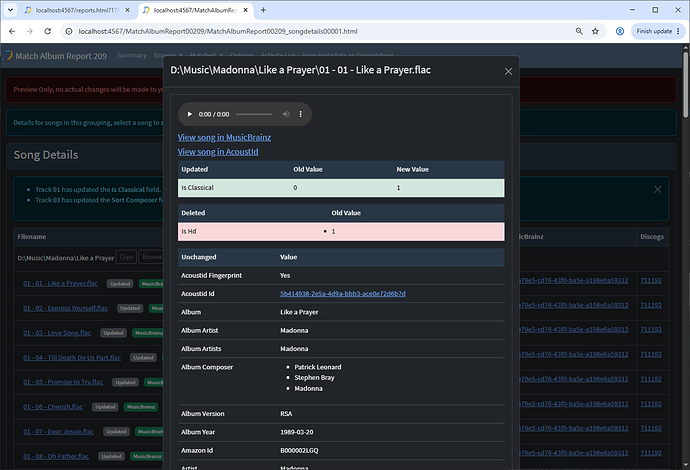Screen dimensions: 690x470
Task: Open a new browser tab
Action: 263,10
